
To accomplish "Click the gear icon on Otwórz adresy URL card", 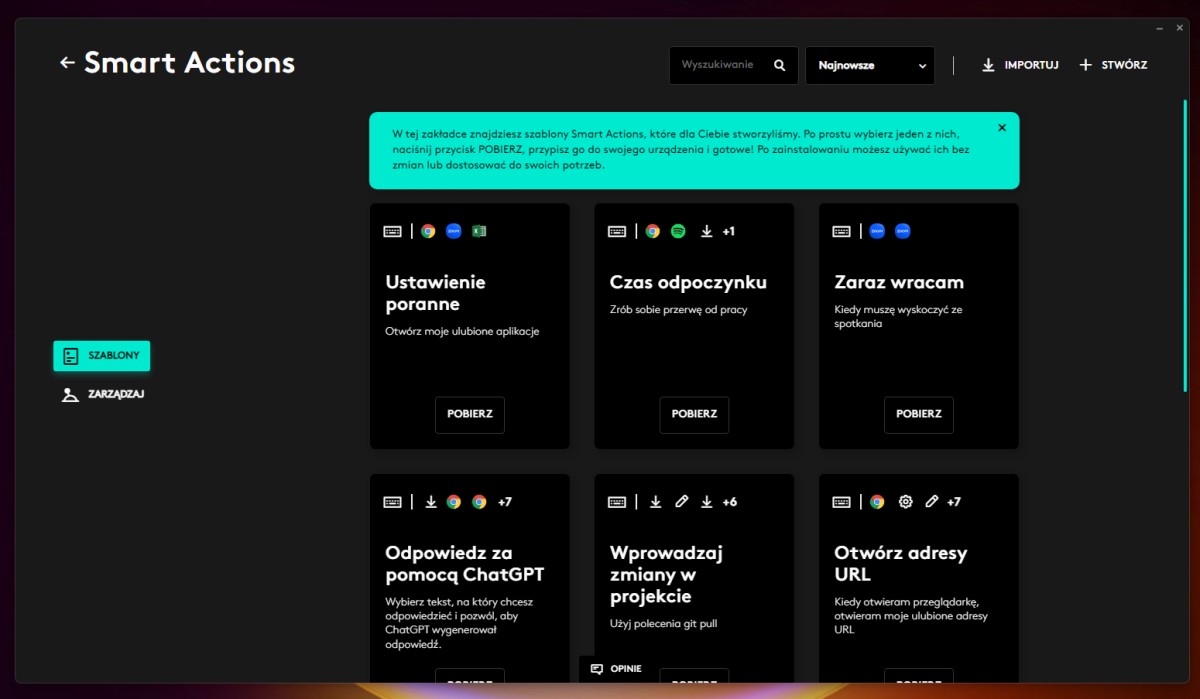I will (905, 502).
